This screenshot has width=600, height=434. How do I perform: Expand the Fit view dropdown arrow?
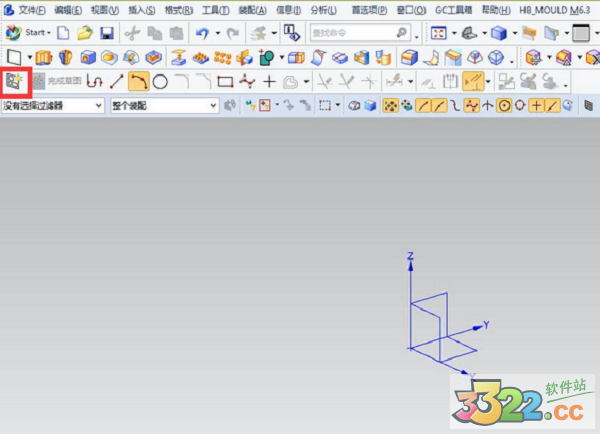454,33
